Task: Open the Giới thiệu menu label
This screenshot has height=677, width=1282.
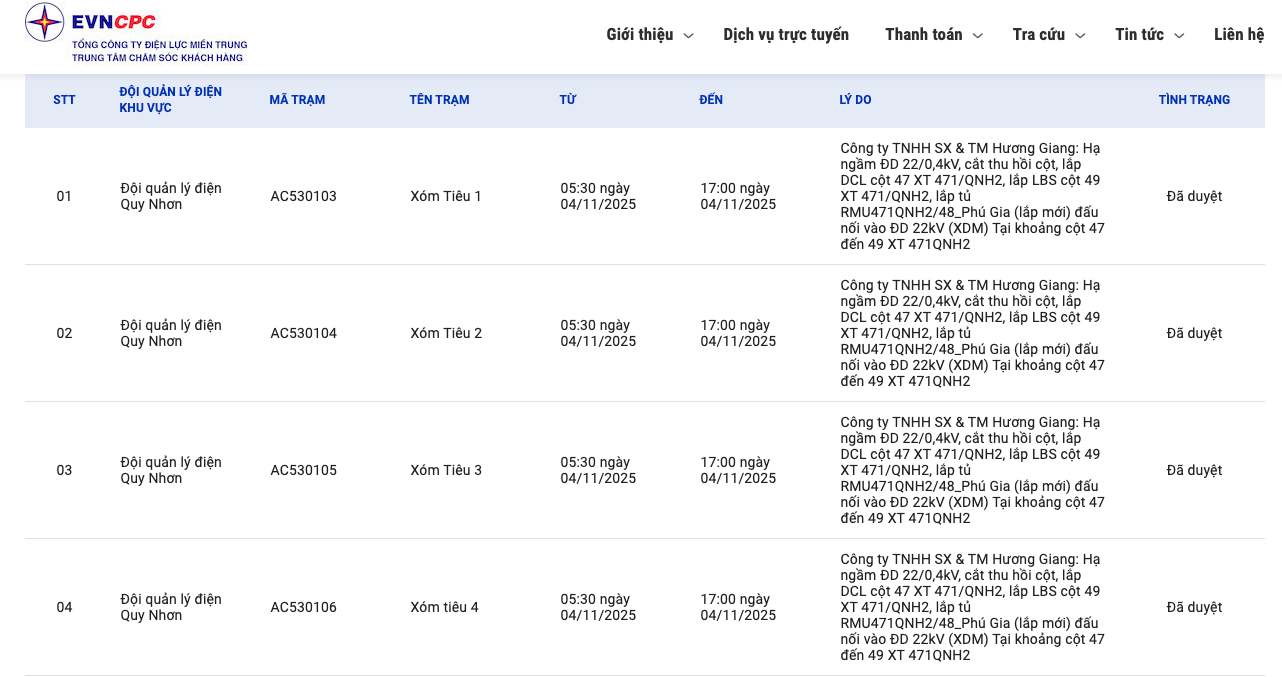Action: [x=640, y=35]
